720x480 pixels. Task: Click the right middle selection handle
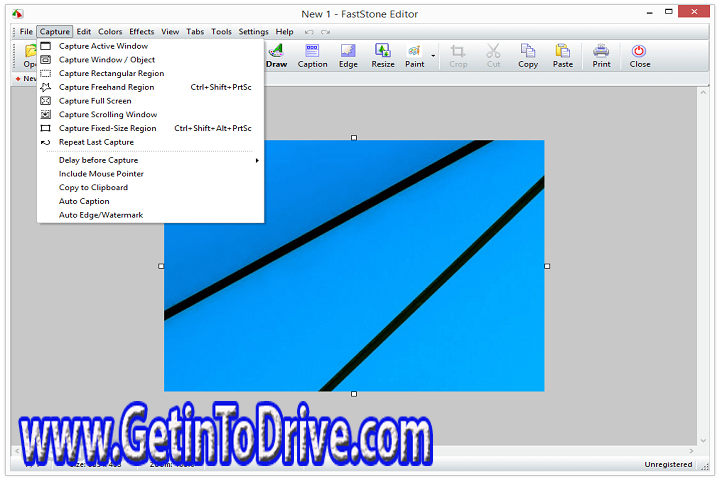click(547, 266)
